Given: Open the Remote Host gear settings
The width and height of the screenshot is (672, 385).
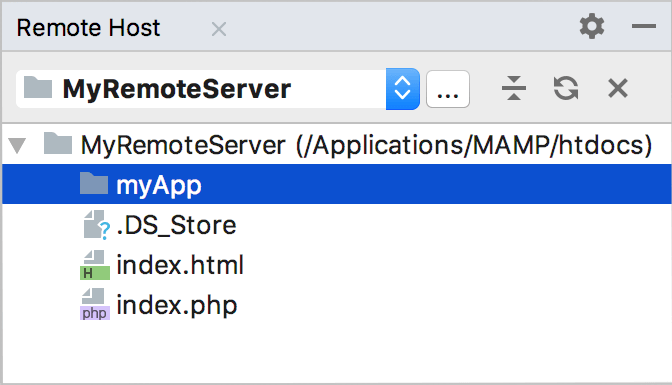Looking at the screenshot, I should pos(592,26).
